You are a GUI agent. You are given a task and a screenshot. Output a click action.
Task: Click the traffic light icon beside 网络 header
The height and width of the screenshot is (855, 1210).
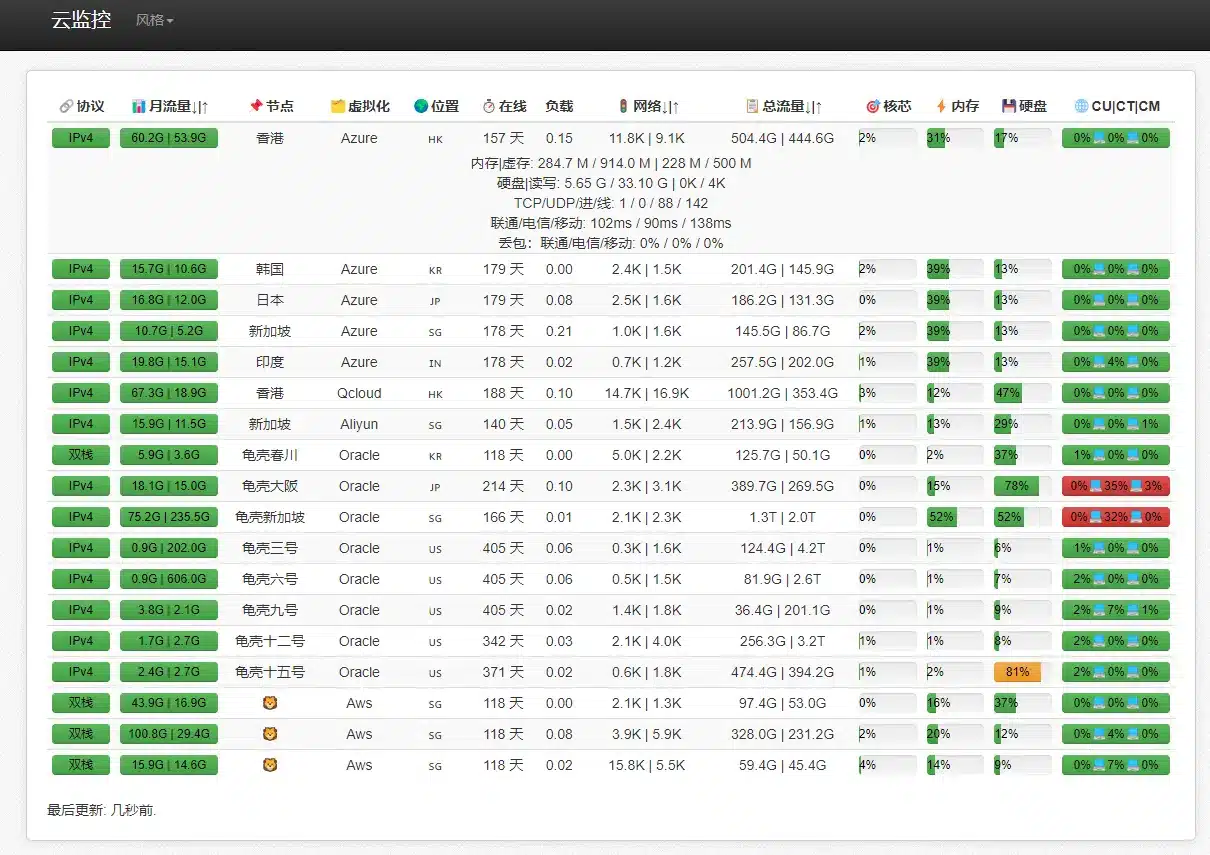624,106
